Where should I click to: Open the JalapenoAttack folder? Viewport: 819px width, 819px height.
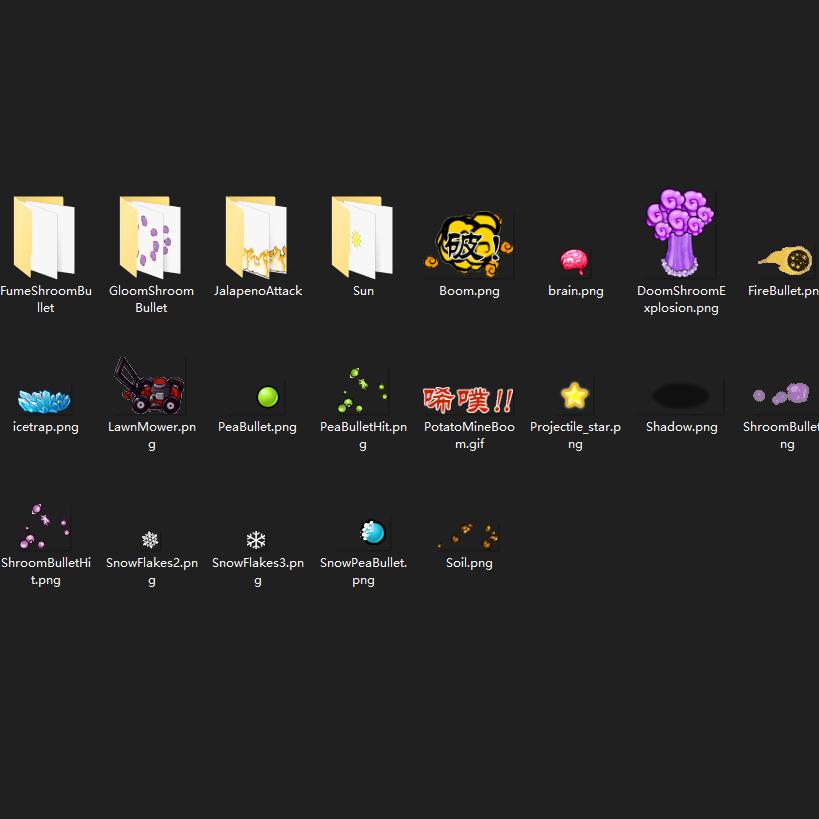256,237
